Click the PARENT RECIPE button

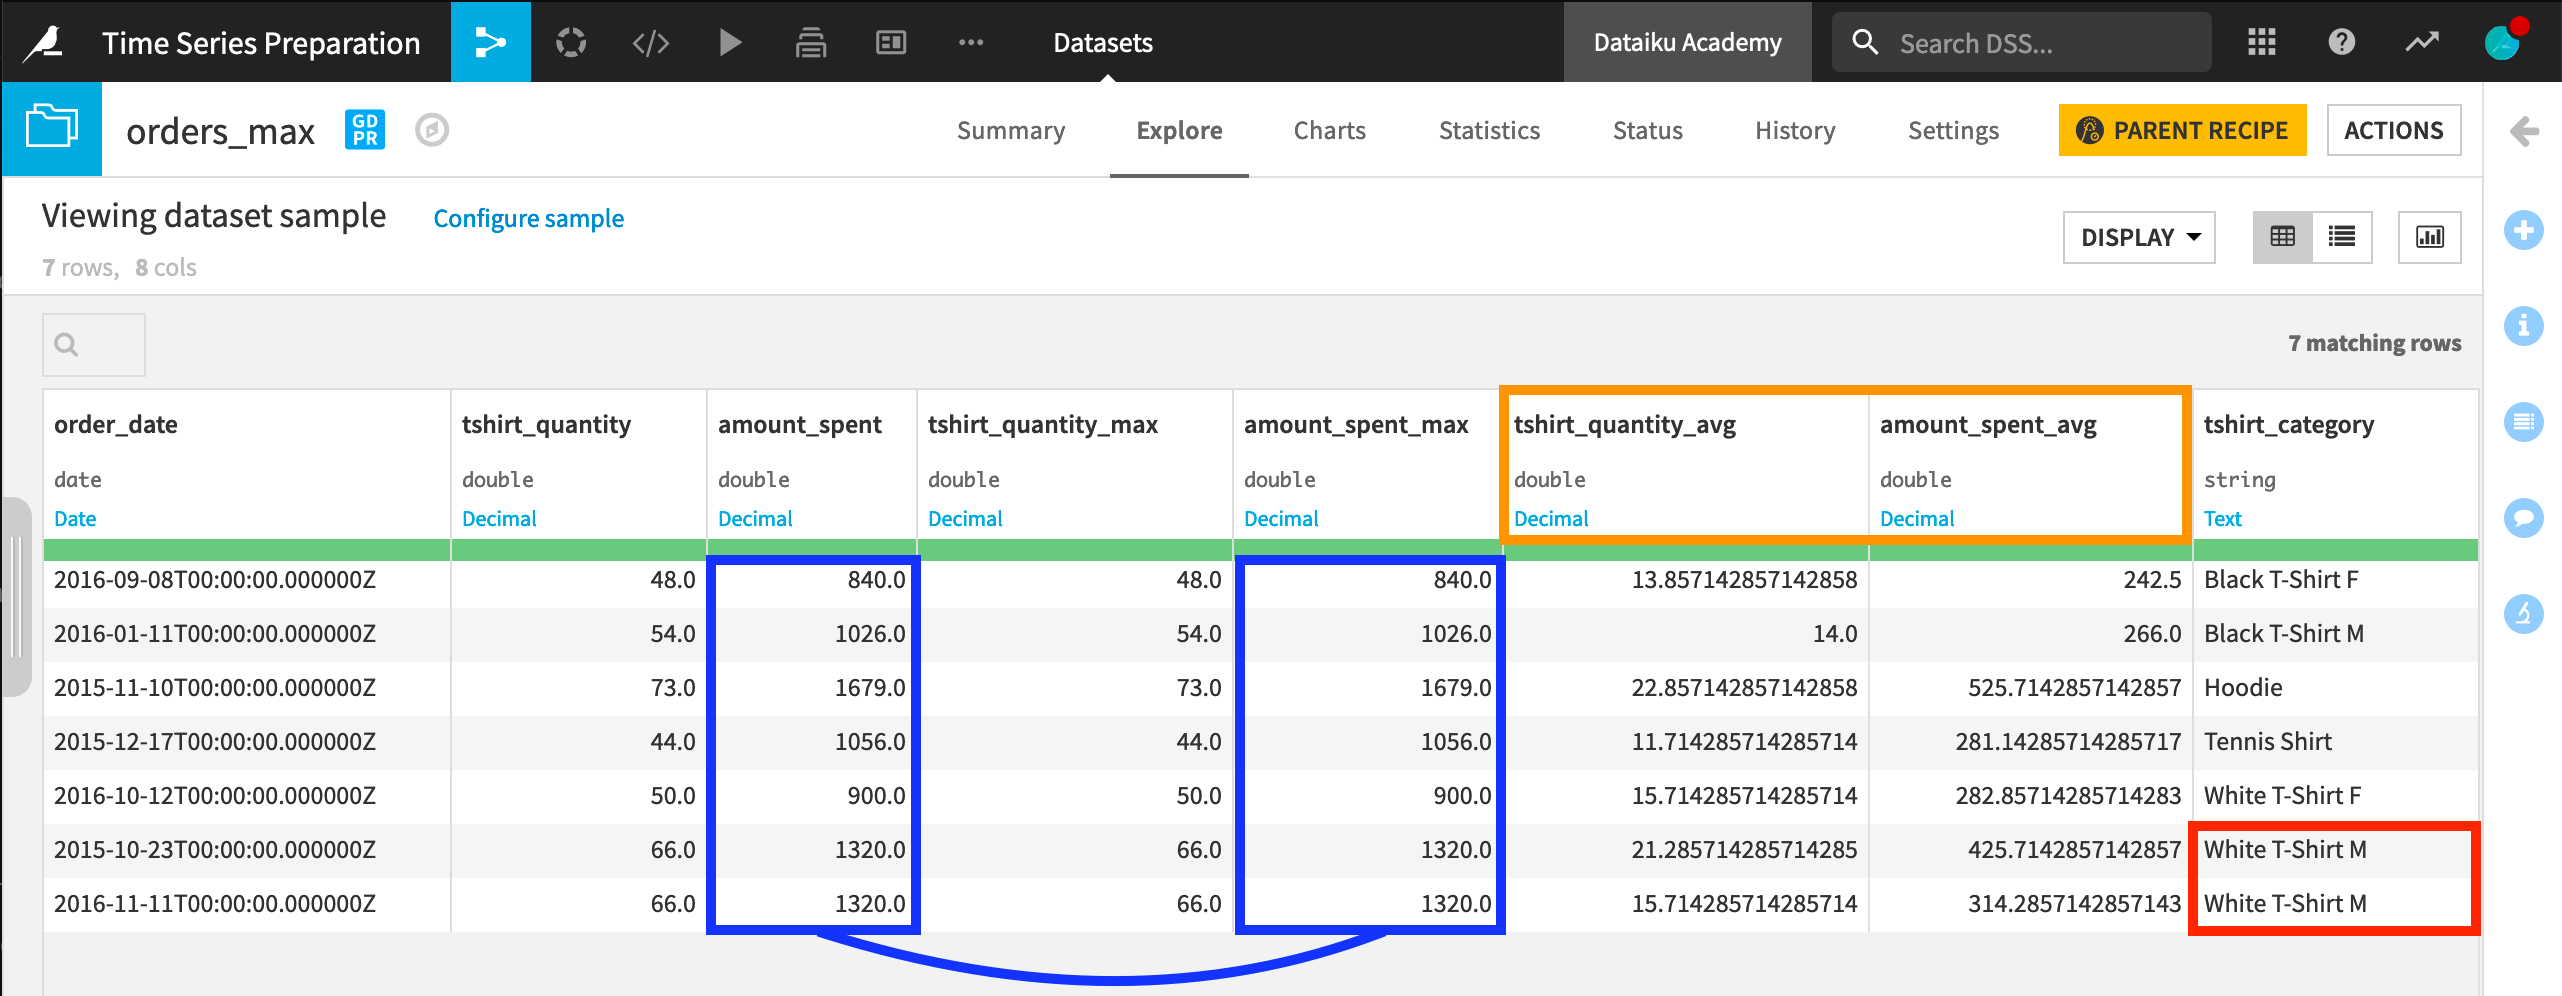pyautogui.click(x=2182, y=131)
